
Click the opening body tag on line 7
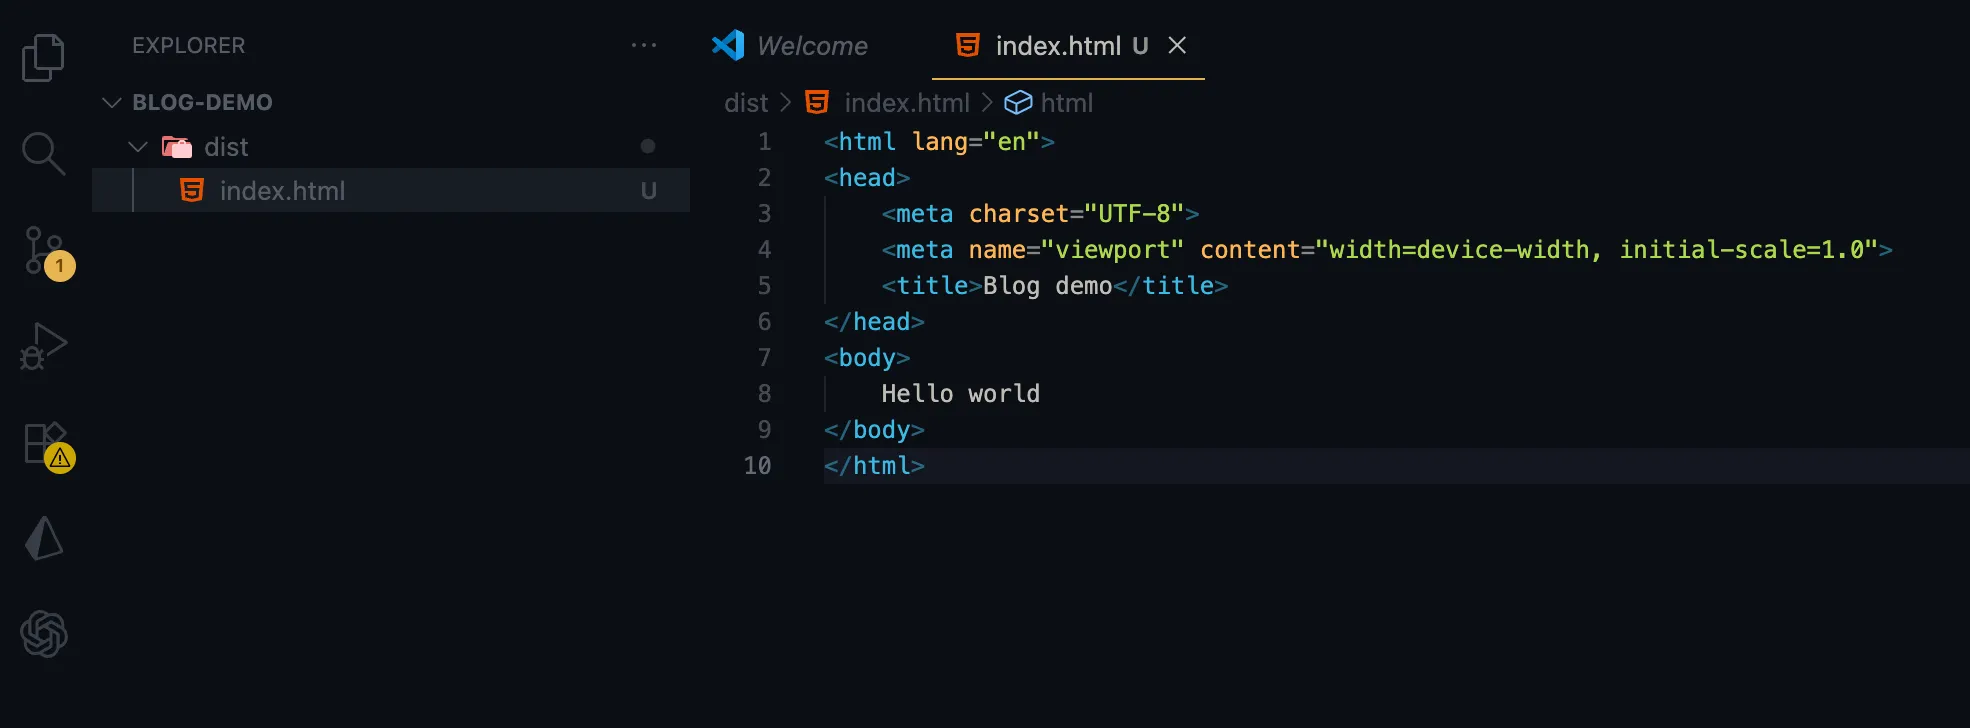click(x=867, y=358)
